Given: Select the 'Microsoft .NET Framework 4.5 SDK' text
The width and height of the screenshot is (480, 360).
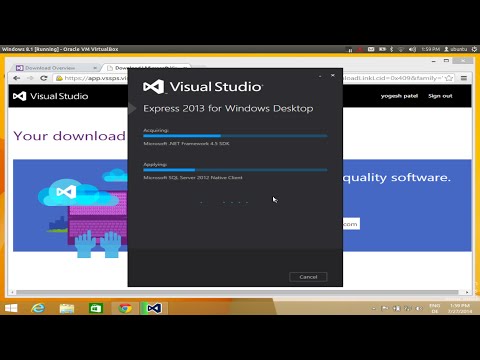Looking at the screenshot, I should 186,144.
